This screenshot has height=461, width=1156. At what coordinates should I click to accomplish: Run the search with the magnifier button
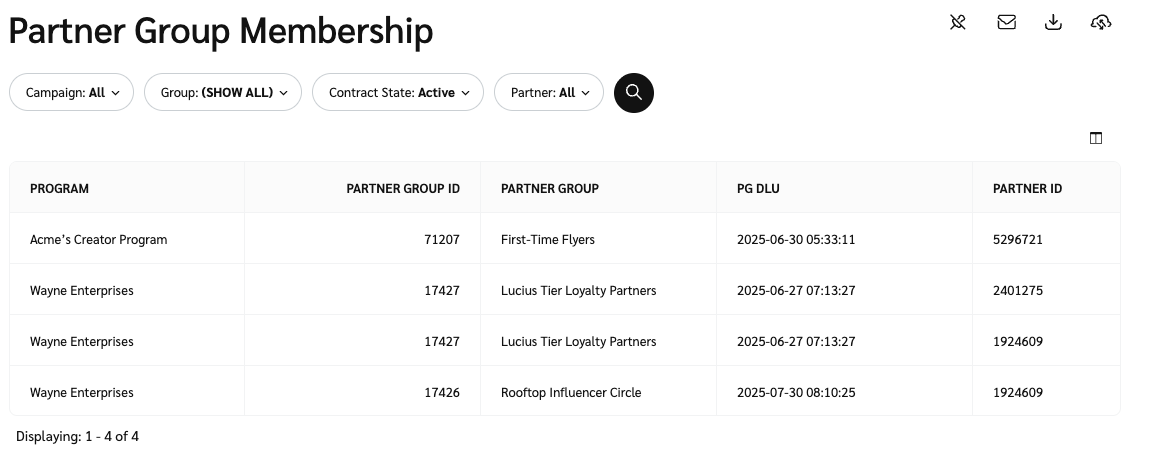click(x=633, y=93)
